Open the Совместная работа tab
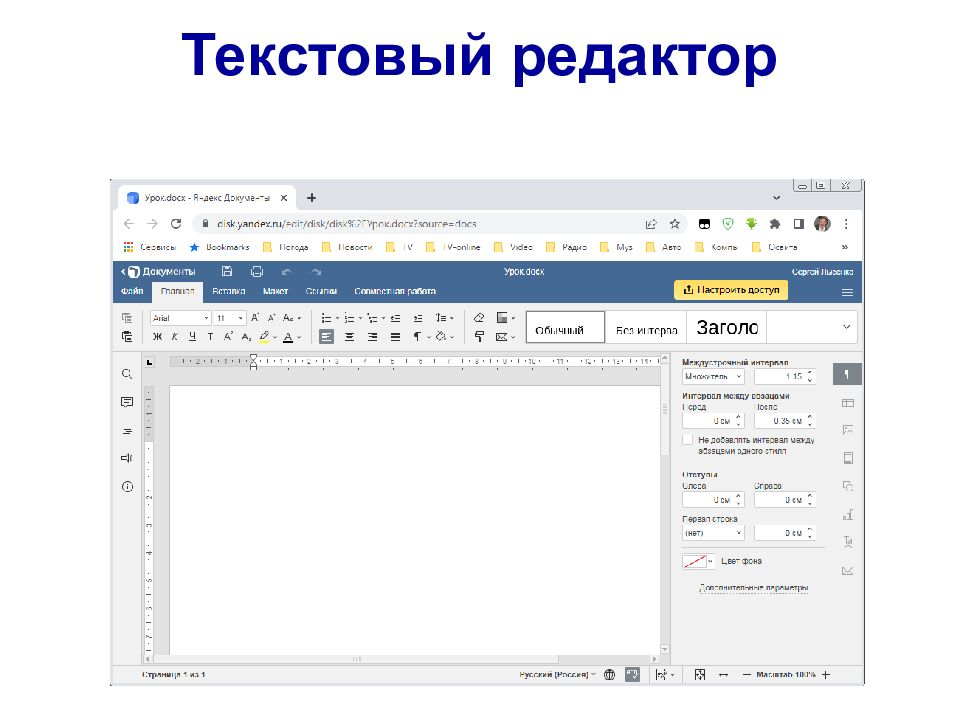This screenshot has width=960, height=720. pos(395,291)
